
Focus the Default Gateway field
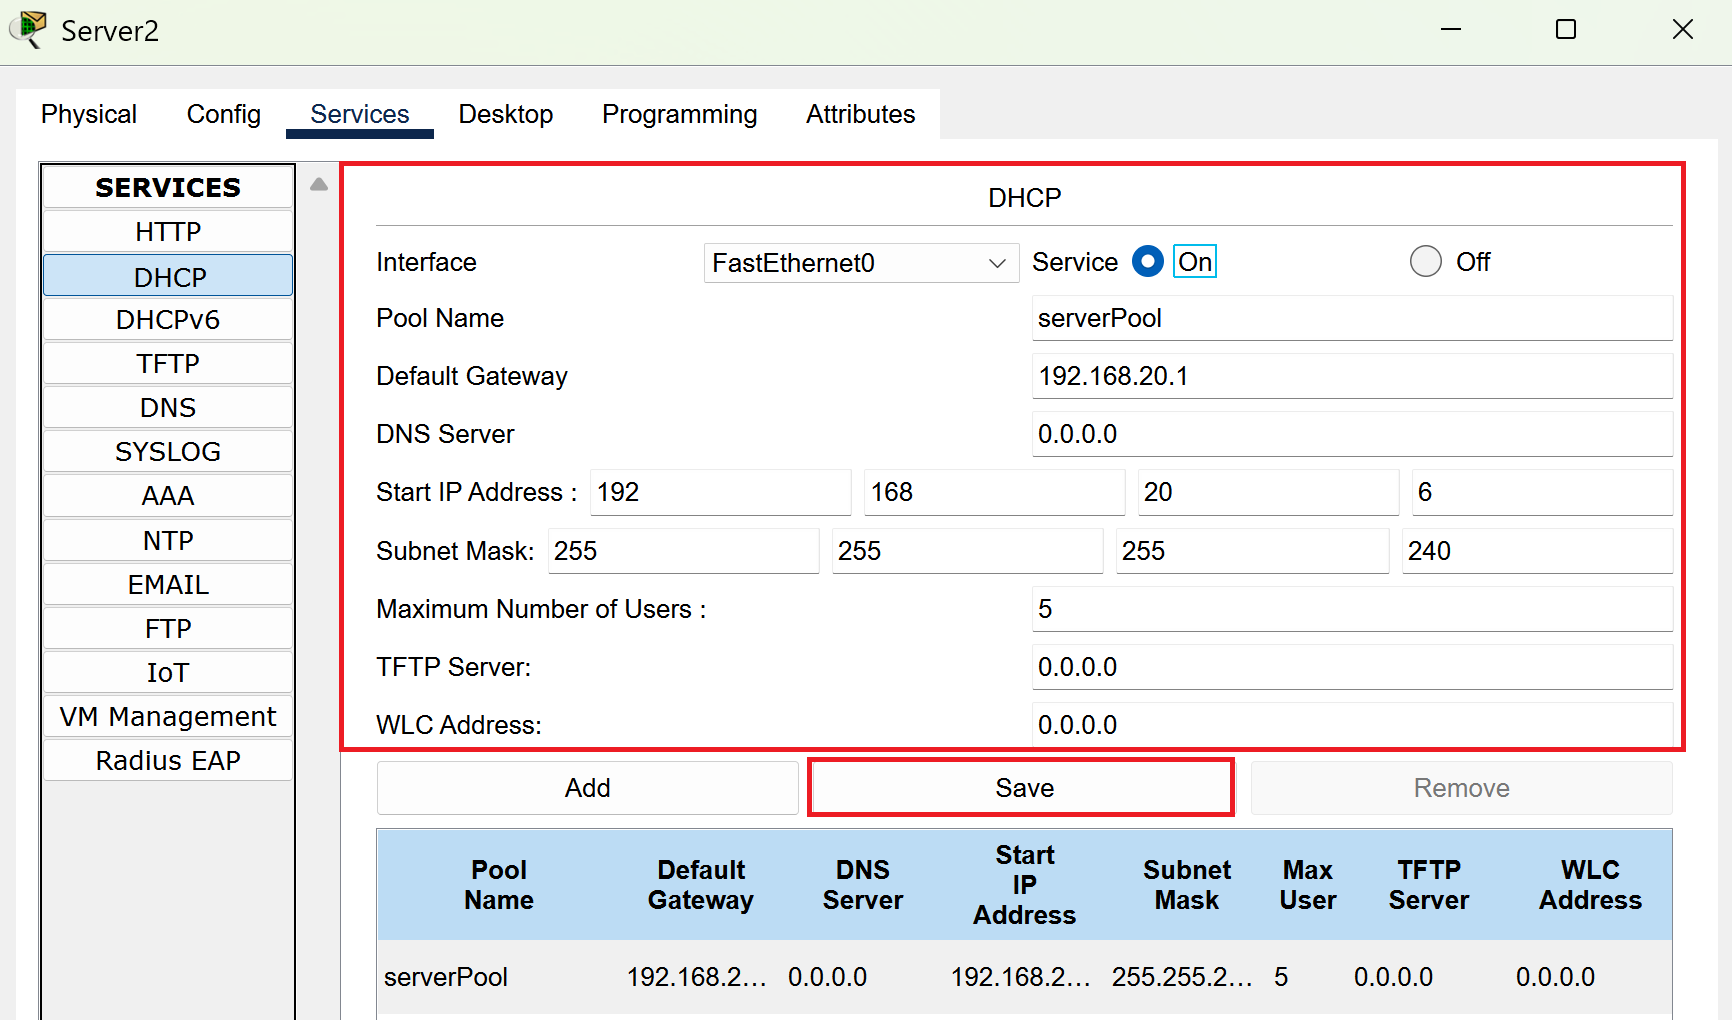(x=1352, y=376)
